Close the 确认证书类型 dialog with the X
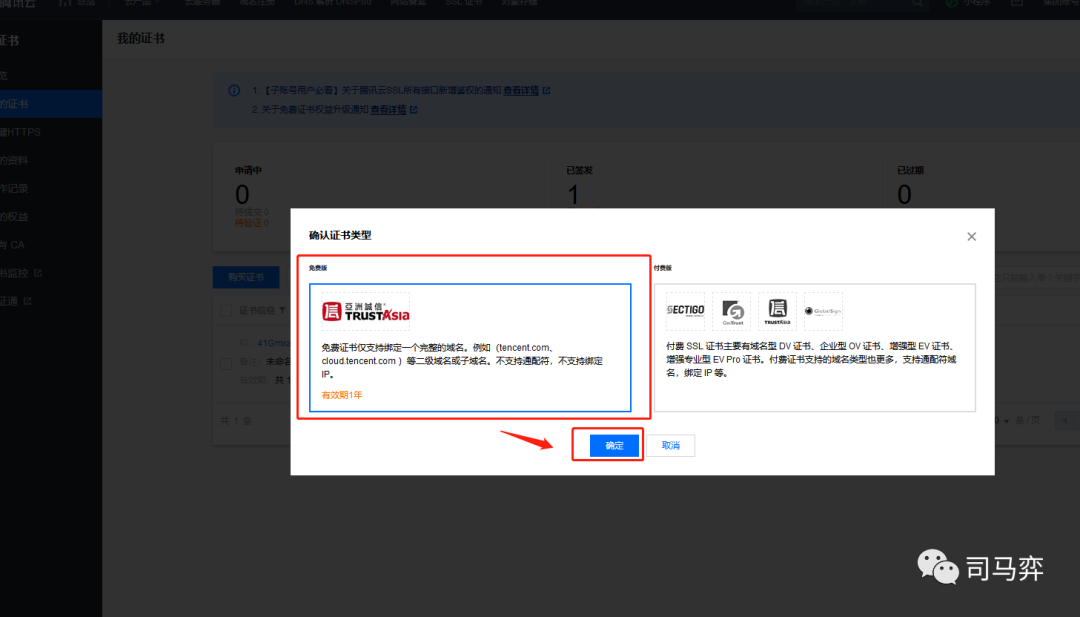1080x617 pixels. pyautogui.click(x=971, y=236)
